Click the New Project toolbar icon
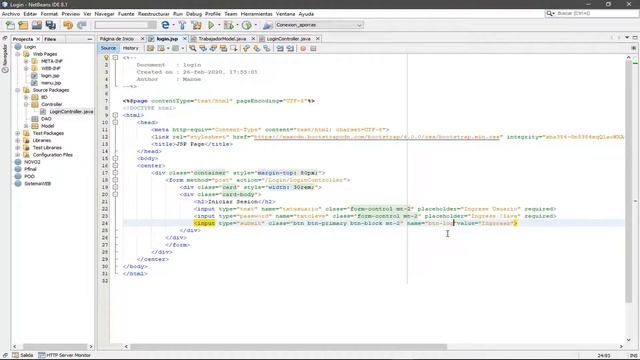640x360 pixels. [x=23, y=25]
